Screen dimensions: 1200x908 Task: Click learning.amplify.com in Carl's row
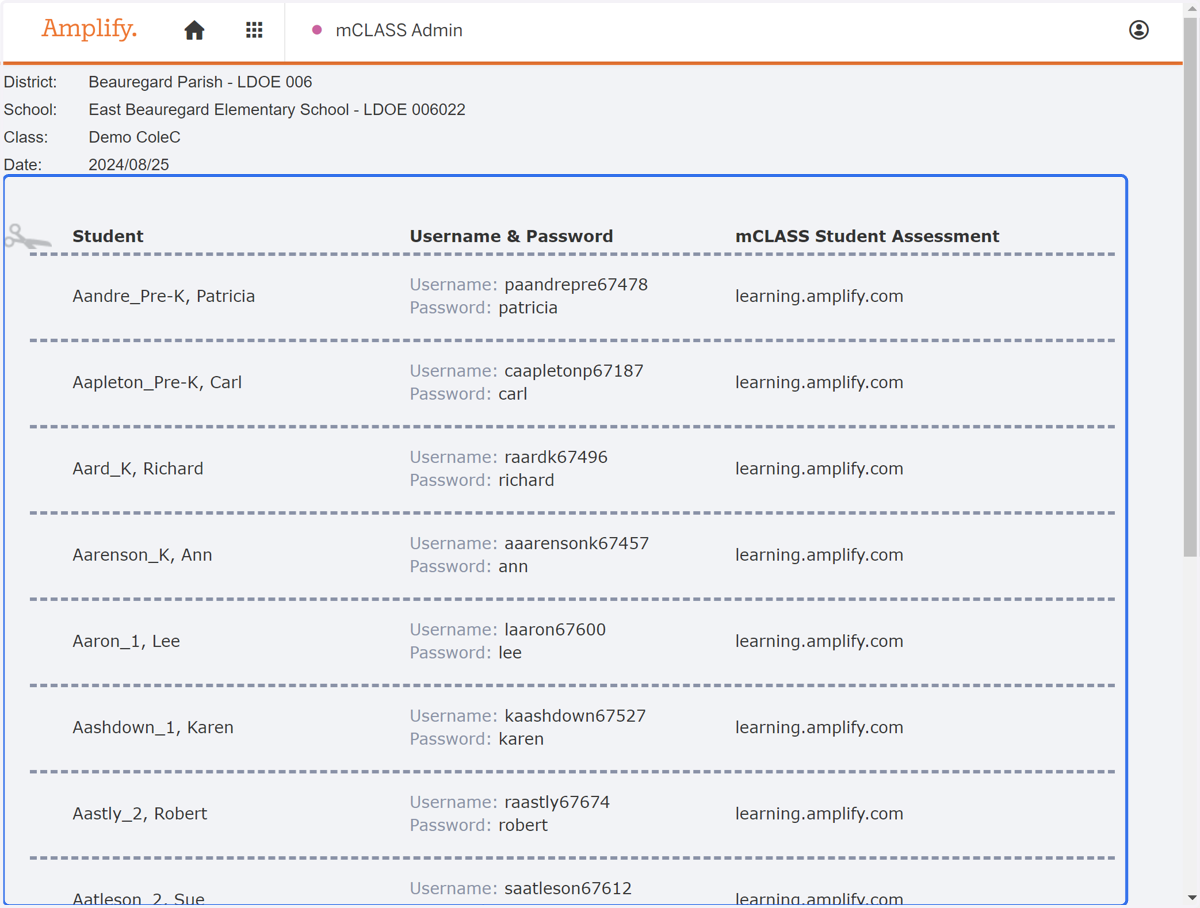[x=819, y=382]
